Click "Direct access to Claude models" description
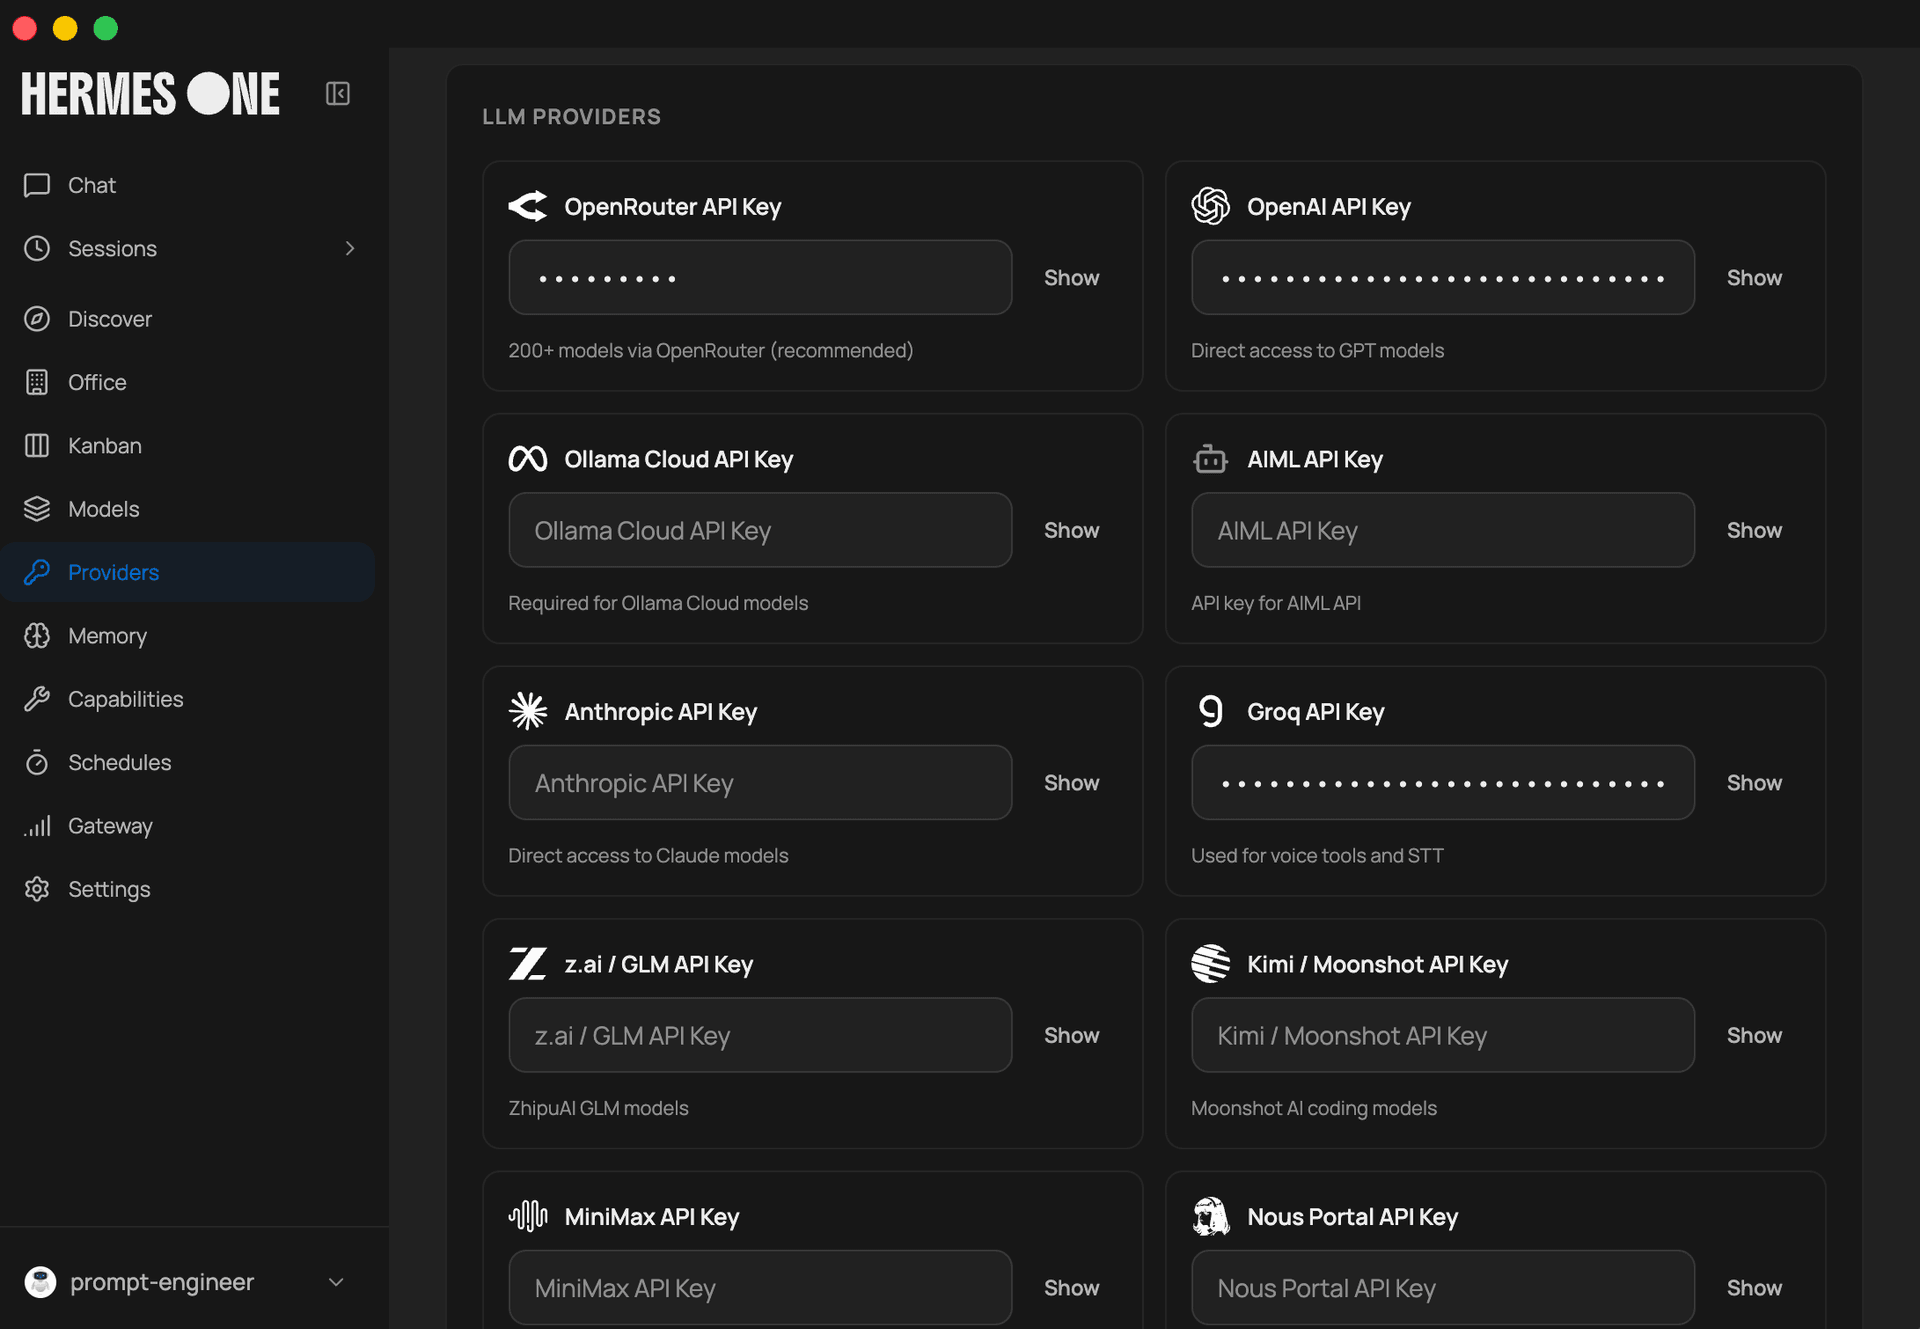The width and height of the screenshot is (1920, 1329). coord(648,855)
